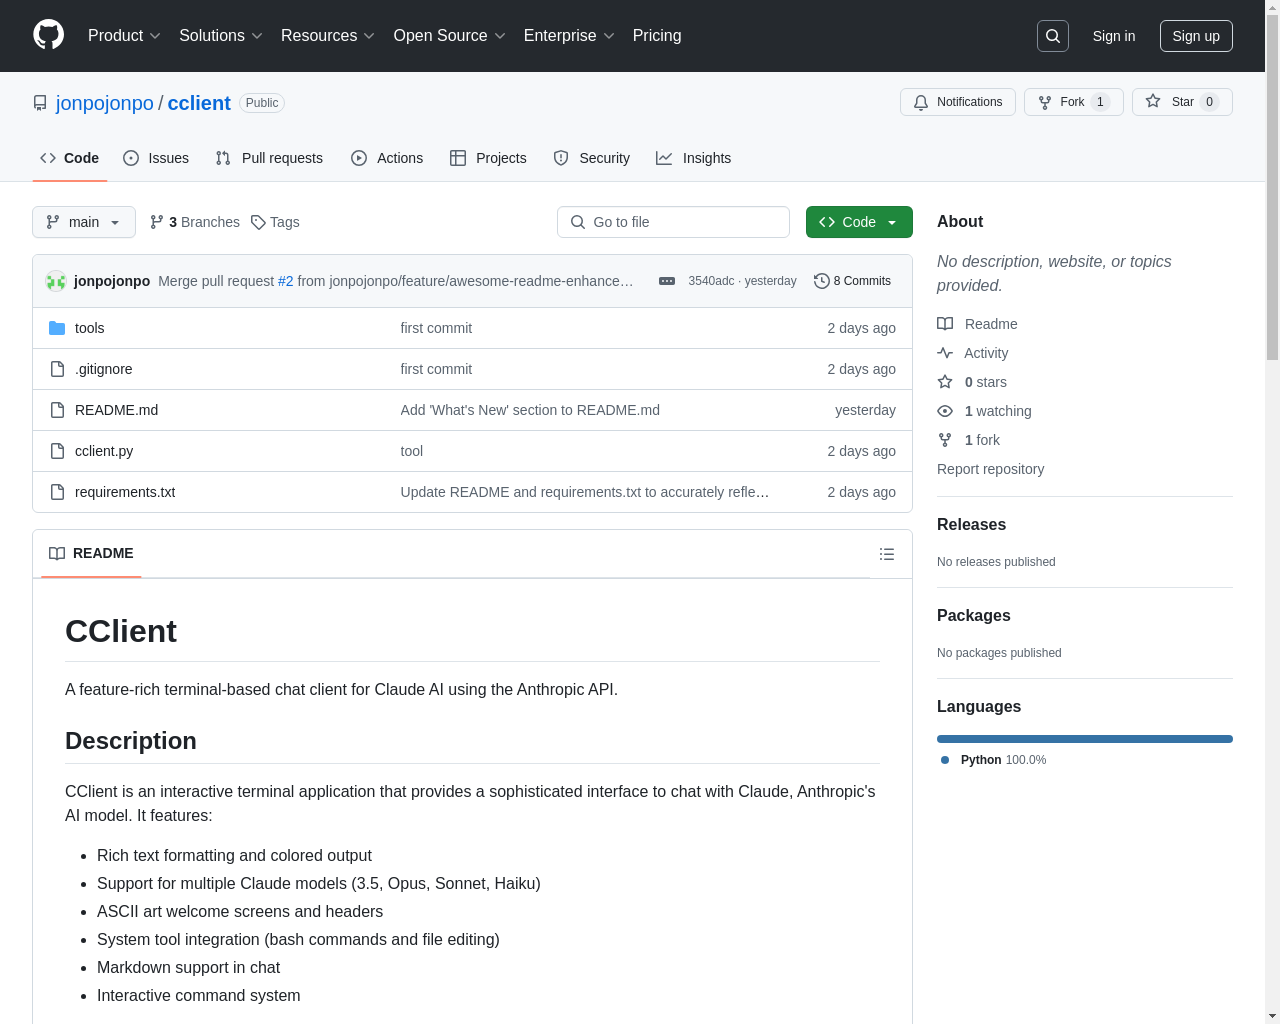Switch to the Security tab
This screenshot has width=1280, height=1024.
tap(592, 158)
